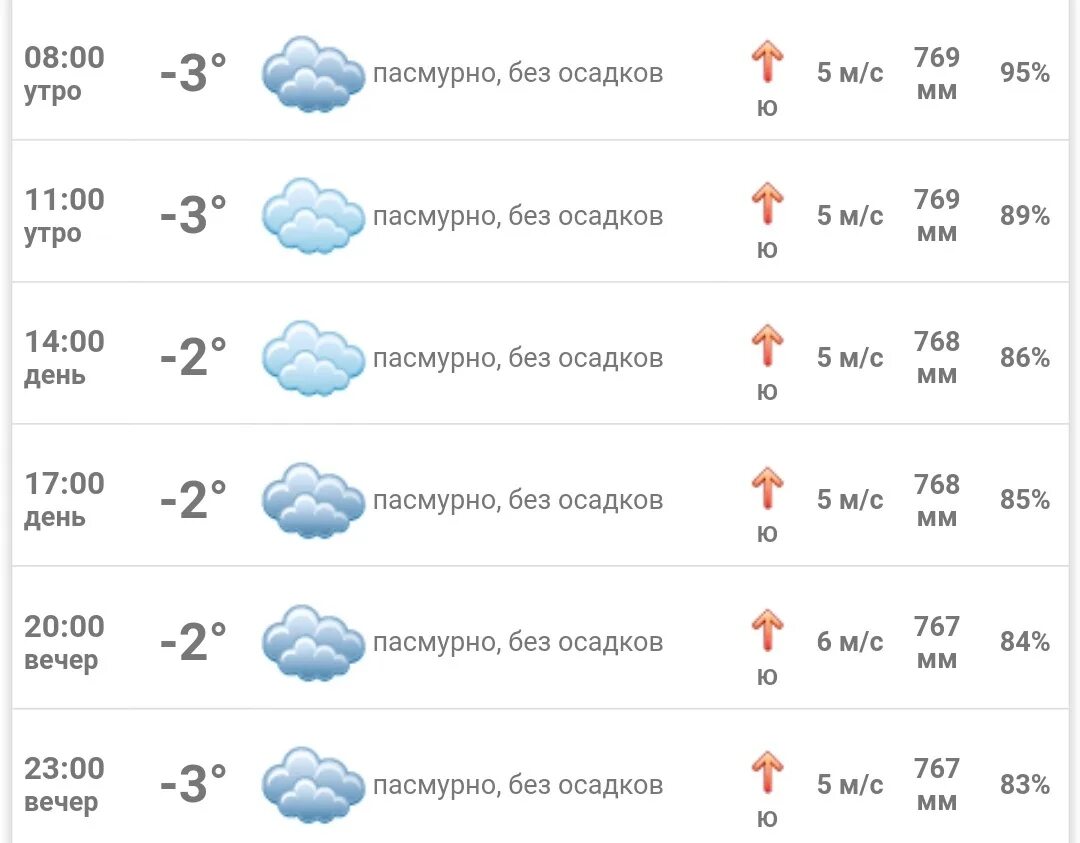Click the cloud icon in the 14:00 row

pyautogui.click(x=313, y=358)
